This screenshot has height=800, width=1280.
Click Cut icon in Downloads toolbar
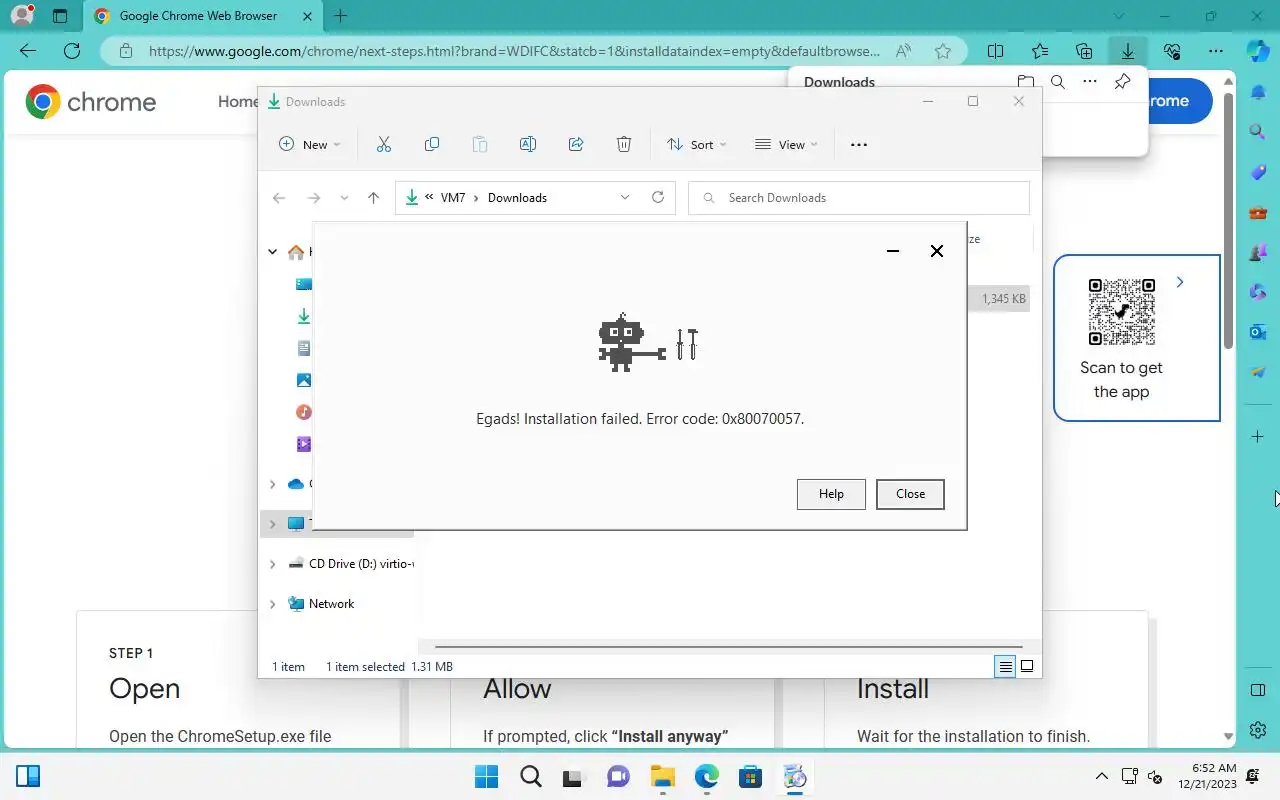pyautogui.click(x=384, y=144)
